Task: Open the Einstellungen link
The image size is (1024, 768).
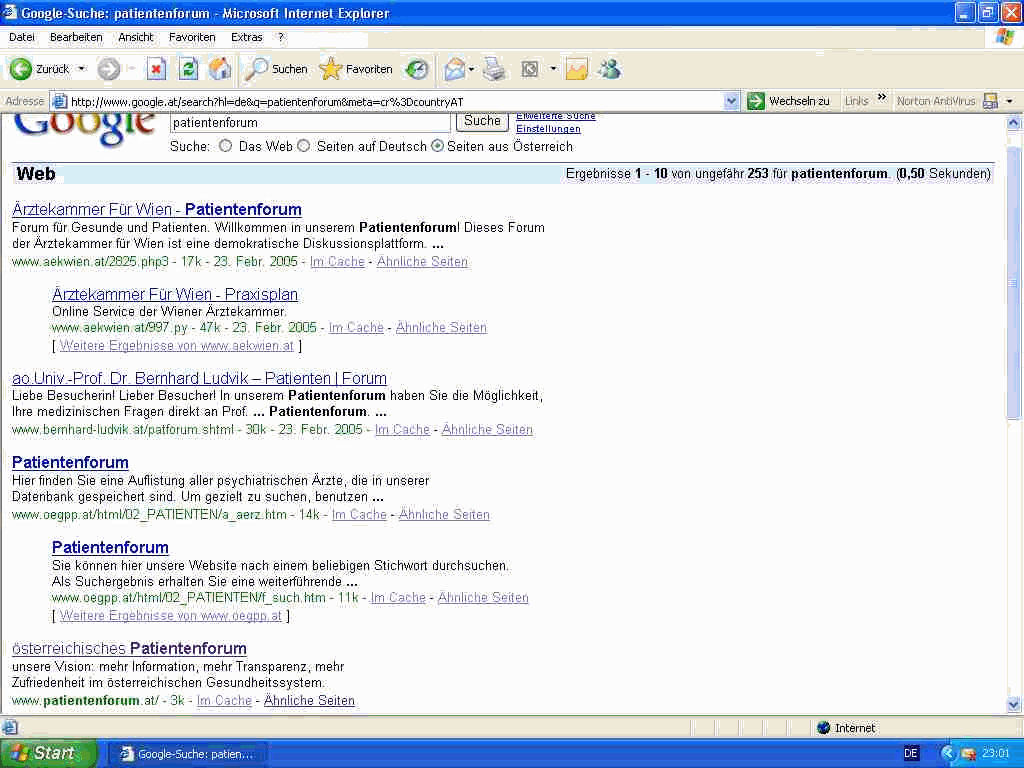Action: 548,129
